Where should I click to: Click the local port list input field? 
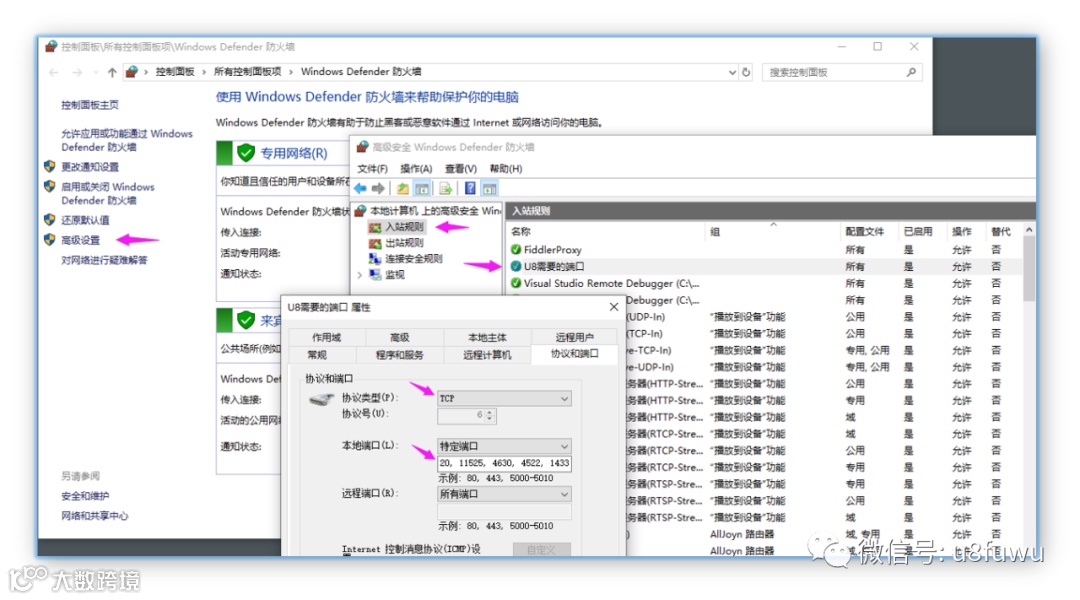click(504, 464)
